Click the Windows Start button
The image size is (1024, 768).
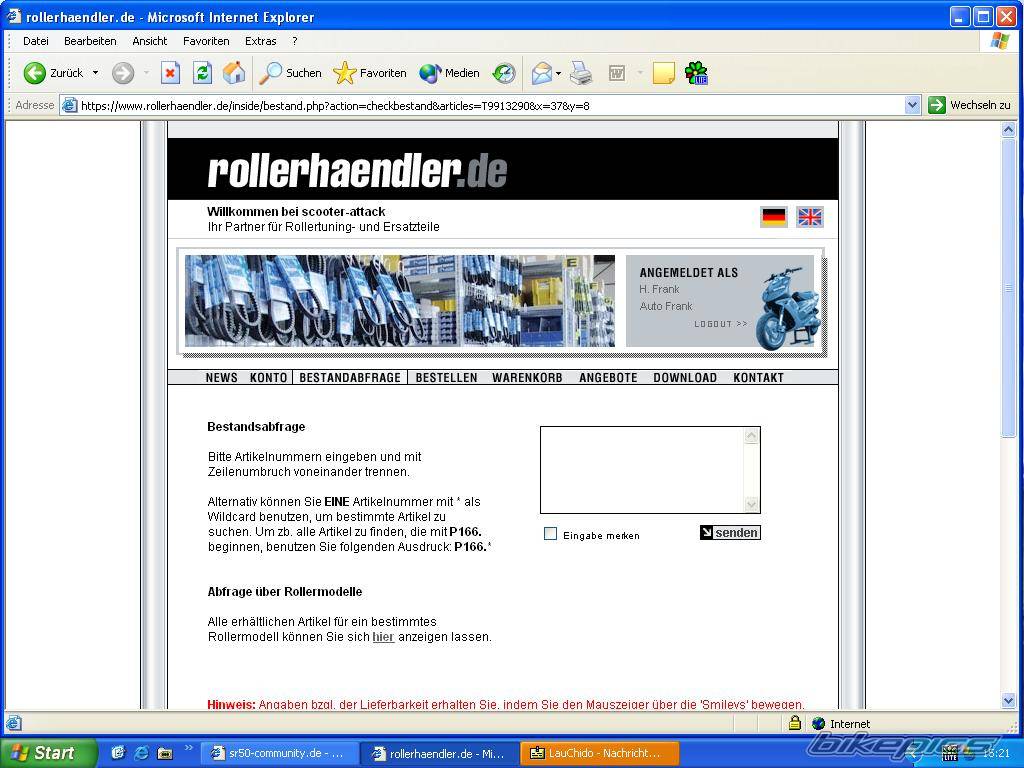(x=48, y=753)
